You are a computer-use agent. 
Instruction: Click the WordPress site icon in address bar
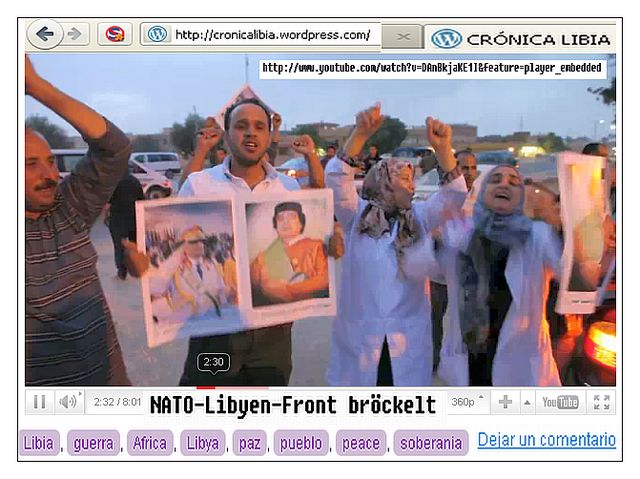pyautogui.click(x=157, y=34)
